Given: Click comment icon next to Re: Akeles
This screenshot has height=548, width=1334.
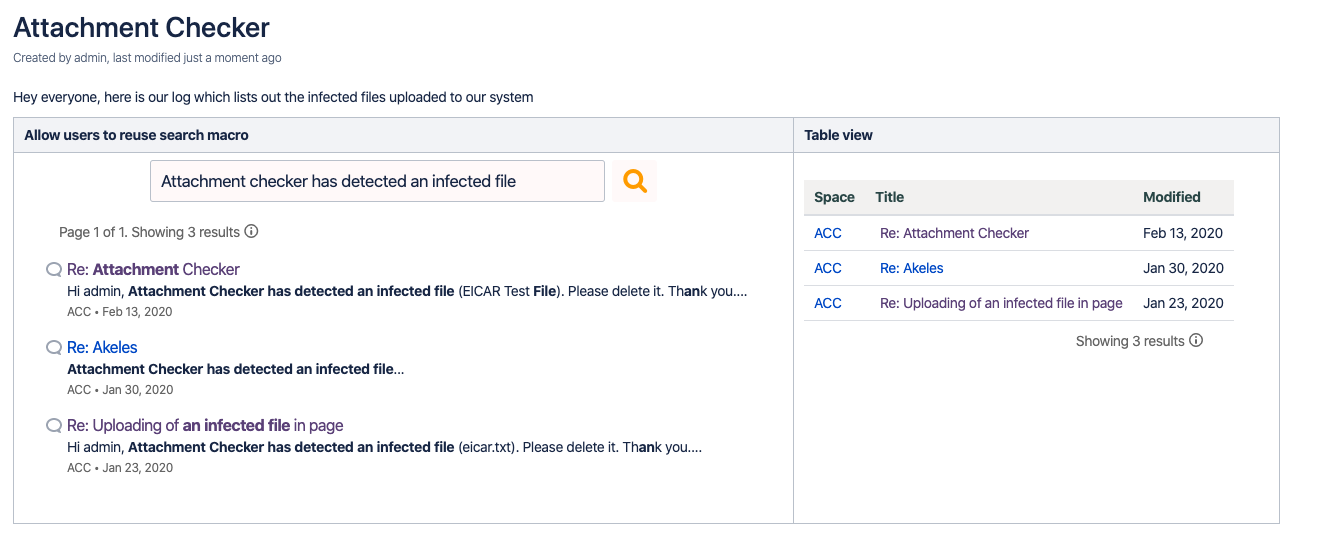Looking at the screenshot, I should pos(54,348).
